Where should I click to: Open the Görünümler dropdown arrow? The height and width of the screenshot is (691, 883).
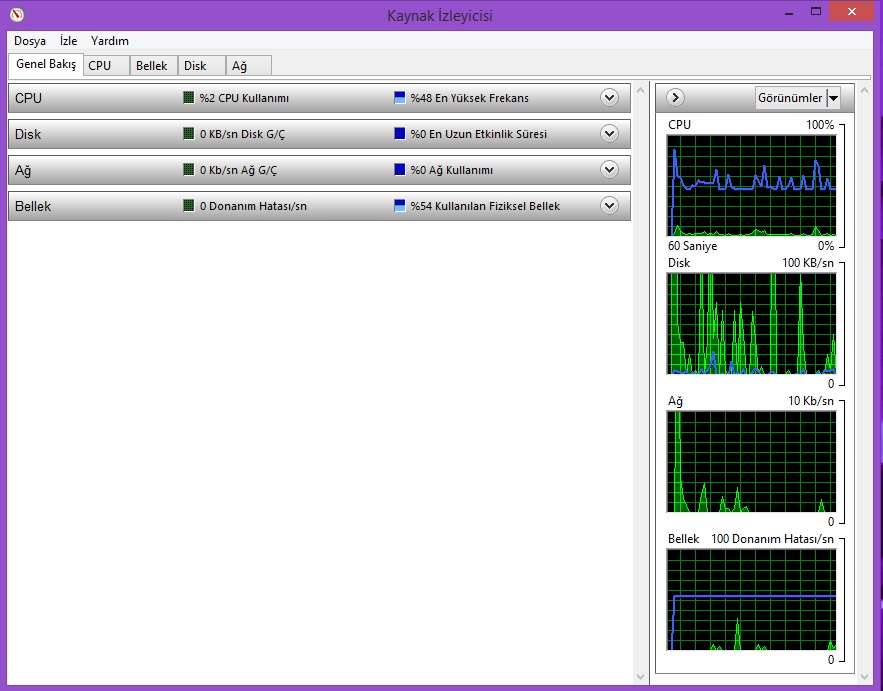[x=833, y=98]
